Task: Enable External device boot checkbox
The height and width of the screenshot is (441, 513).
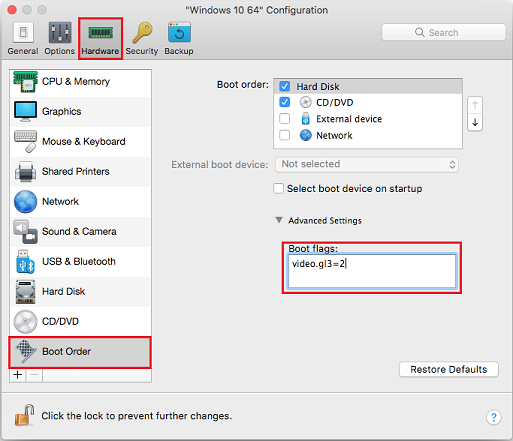Action: coord(284,119)
